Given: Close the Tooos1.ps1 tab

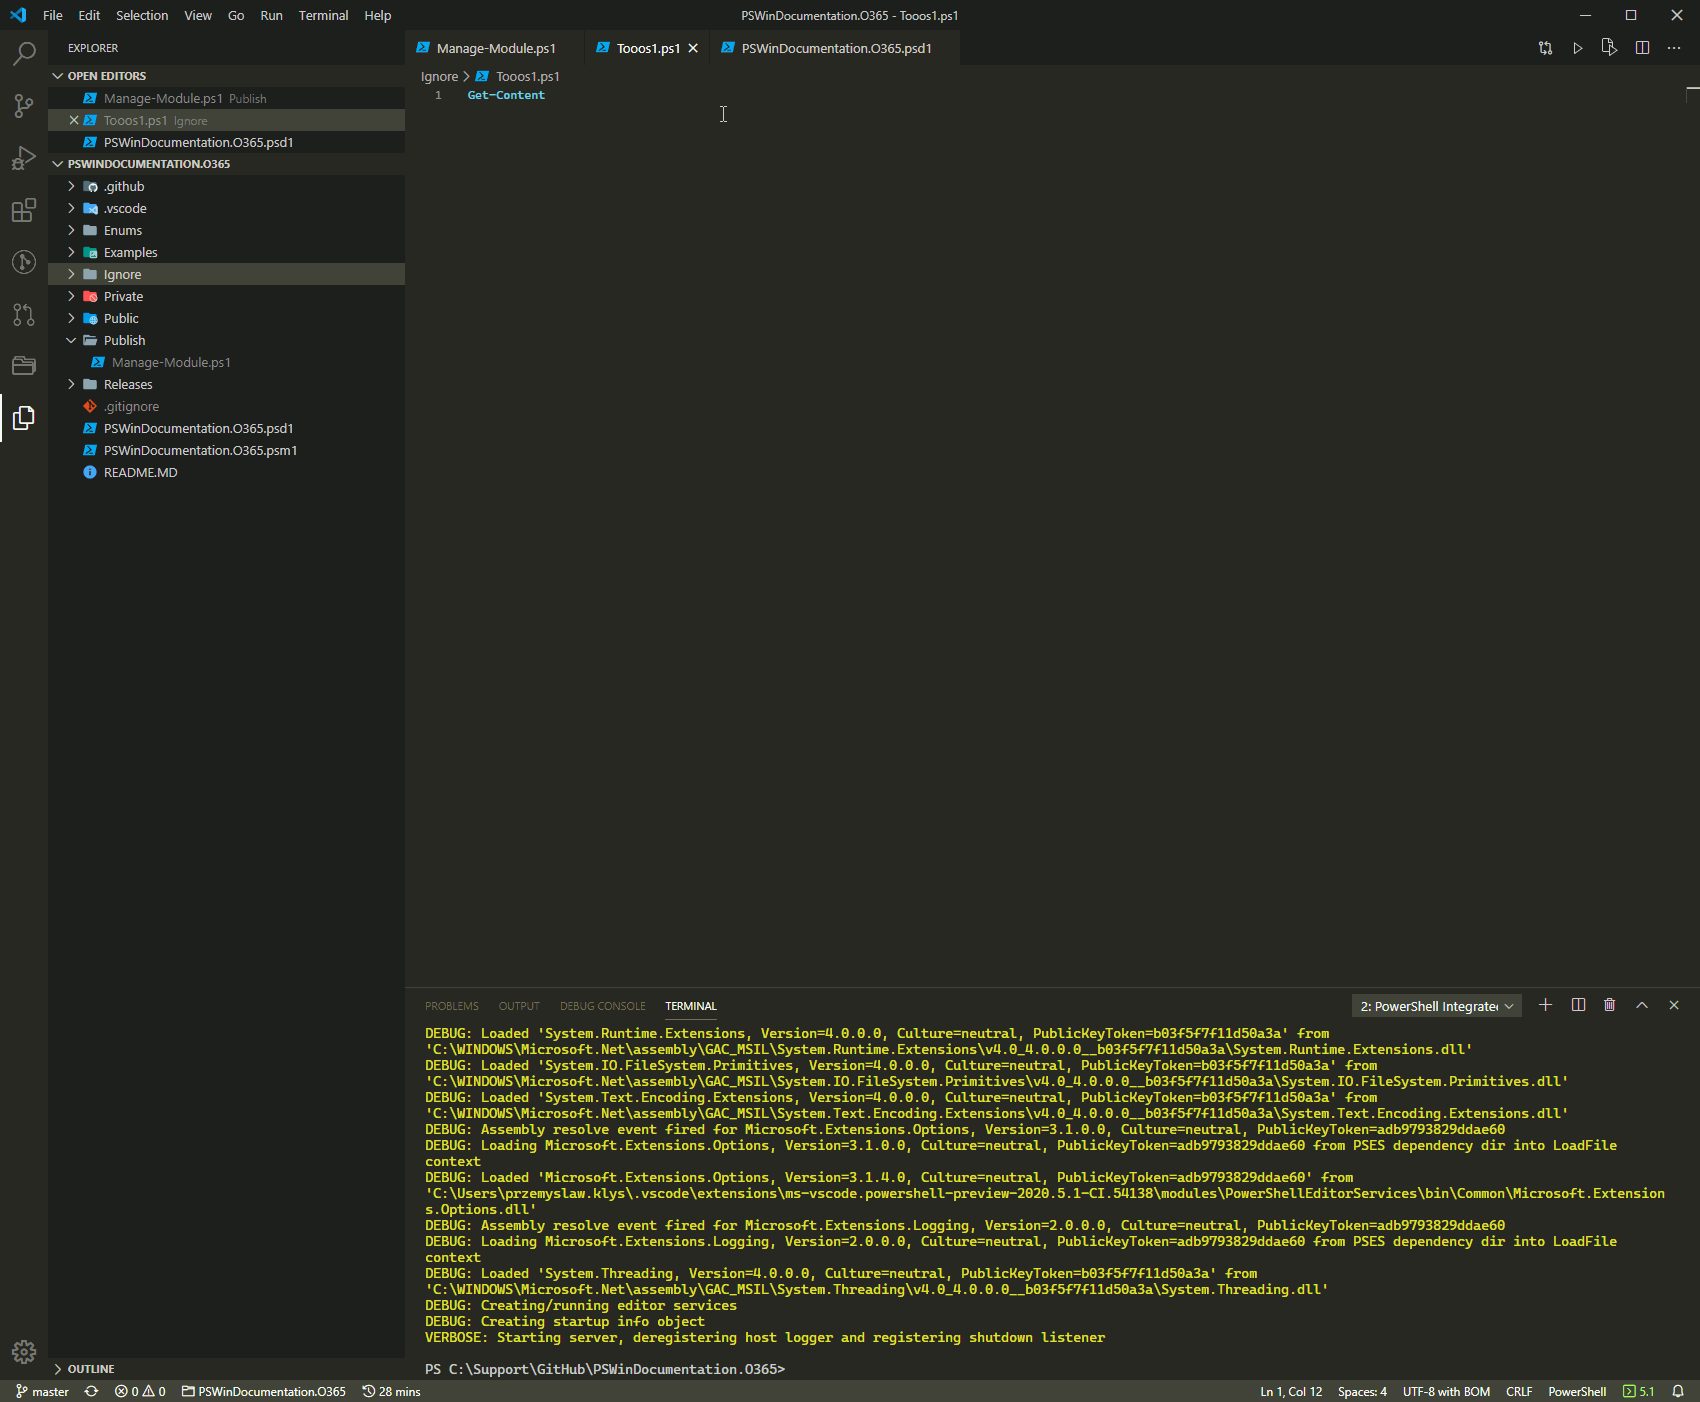Looking at the screenshot, I should [x=693, y=48].
